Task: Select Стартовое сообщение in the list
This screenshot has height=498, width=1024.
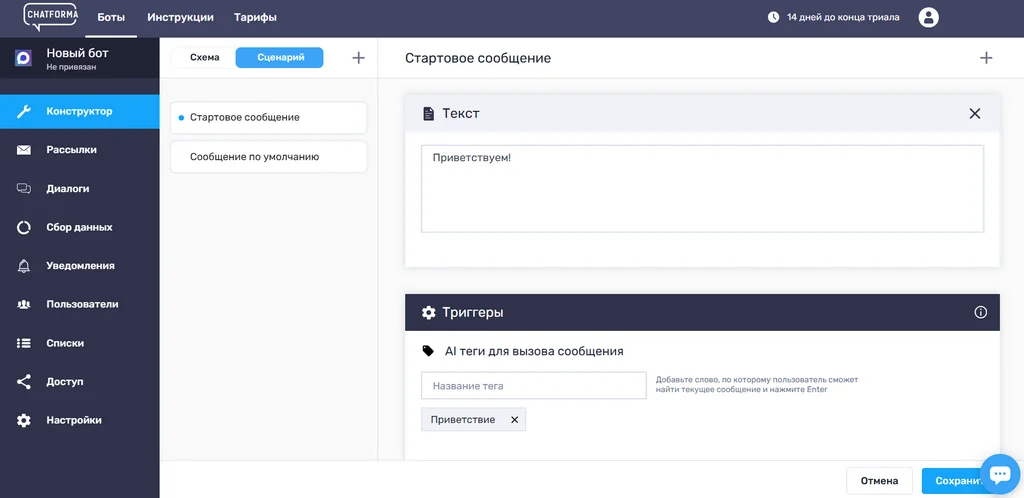Action: click(268, 117)
